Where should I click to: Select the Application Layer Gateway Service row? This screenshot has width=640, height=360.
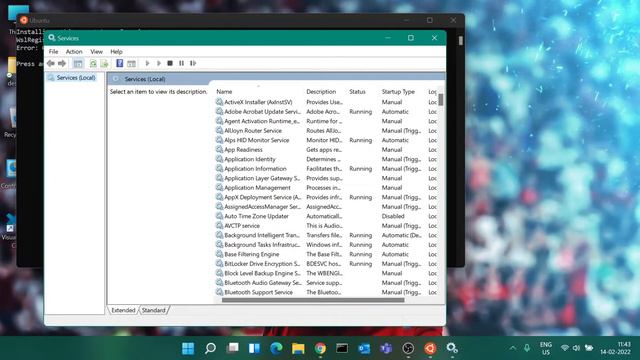[327, 178]
